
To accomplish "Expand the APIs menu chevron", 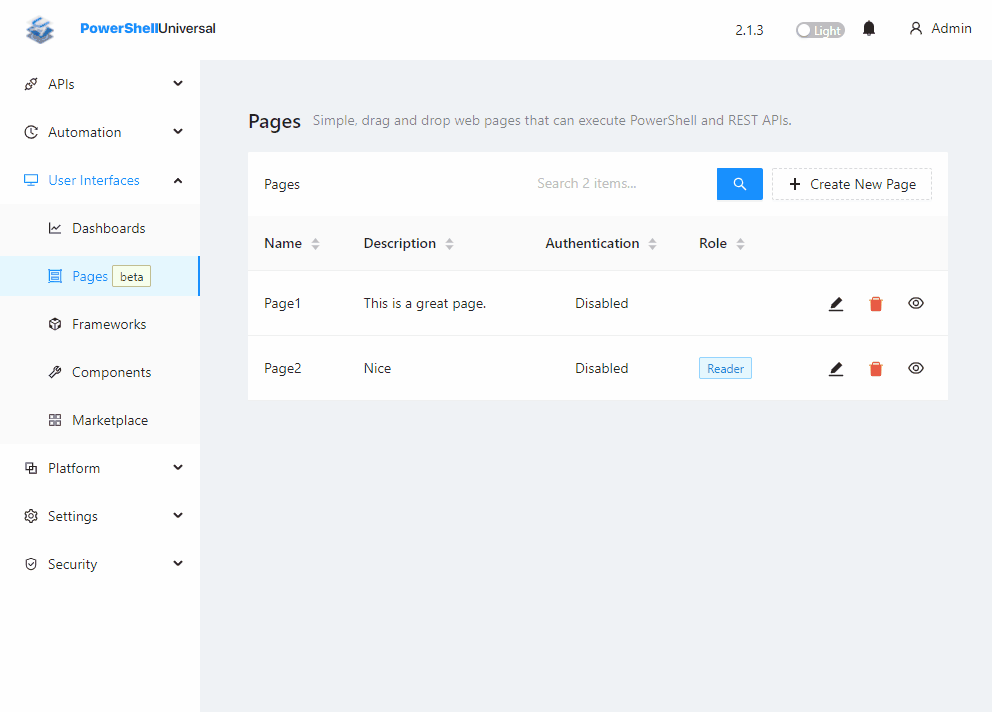I will click(x=178, y=84).
